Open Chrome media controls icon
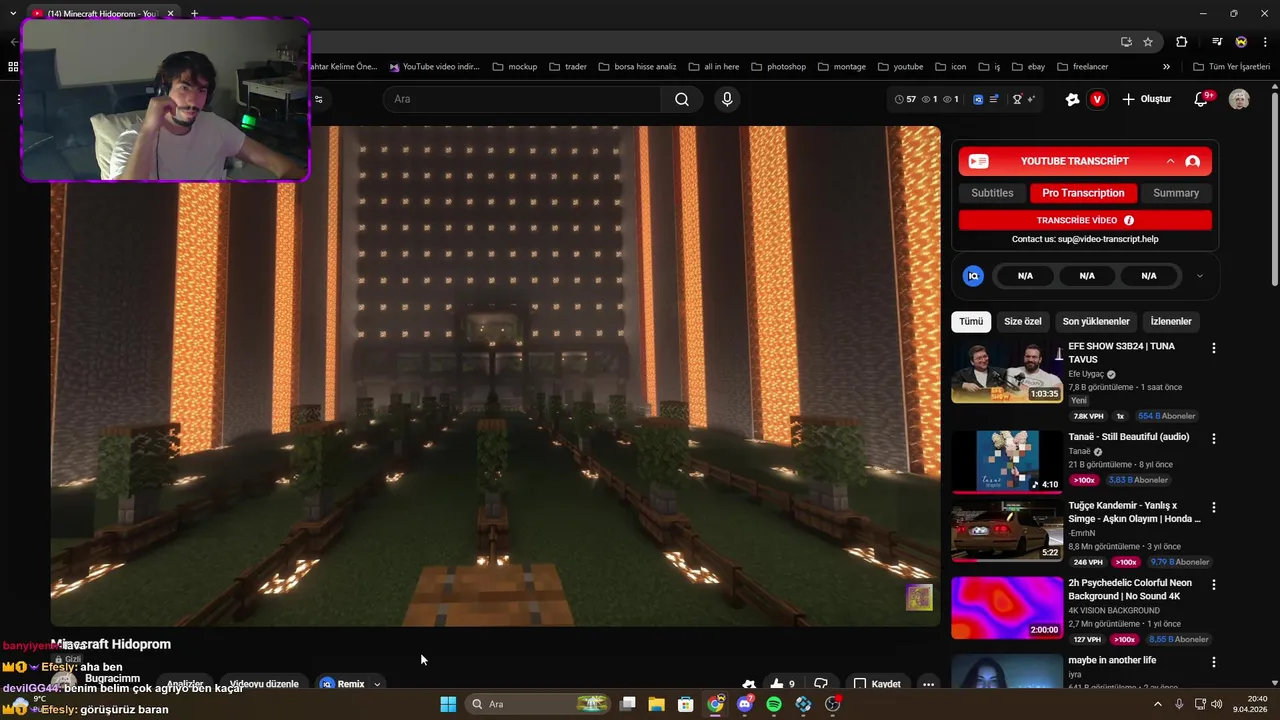This screenshot has width=1280, height=720. click(1217, 42)
